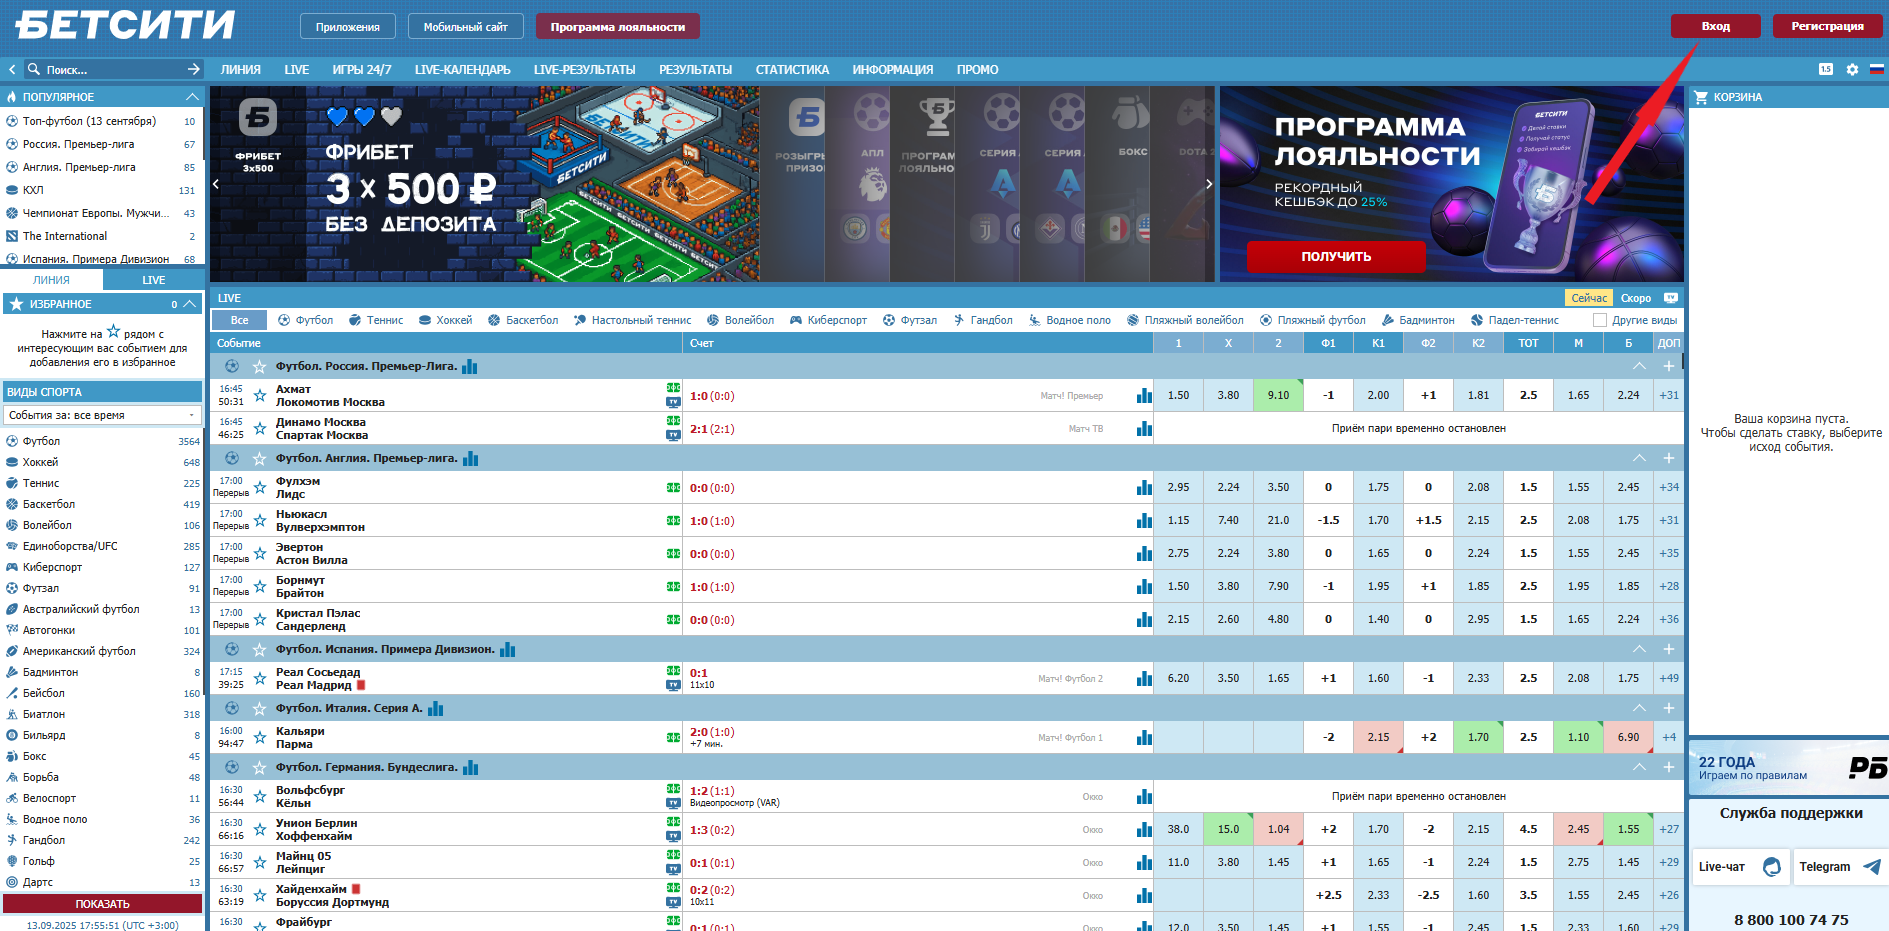Toggle the Другие виды checkbox

click(1600, 320)
